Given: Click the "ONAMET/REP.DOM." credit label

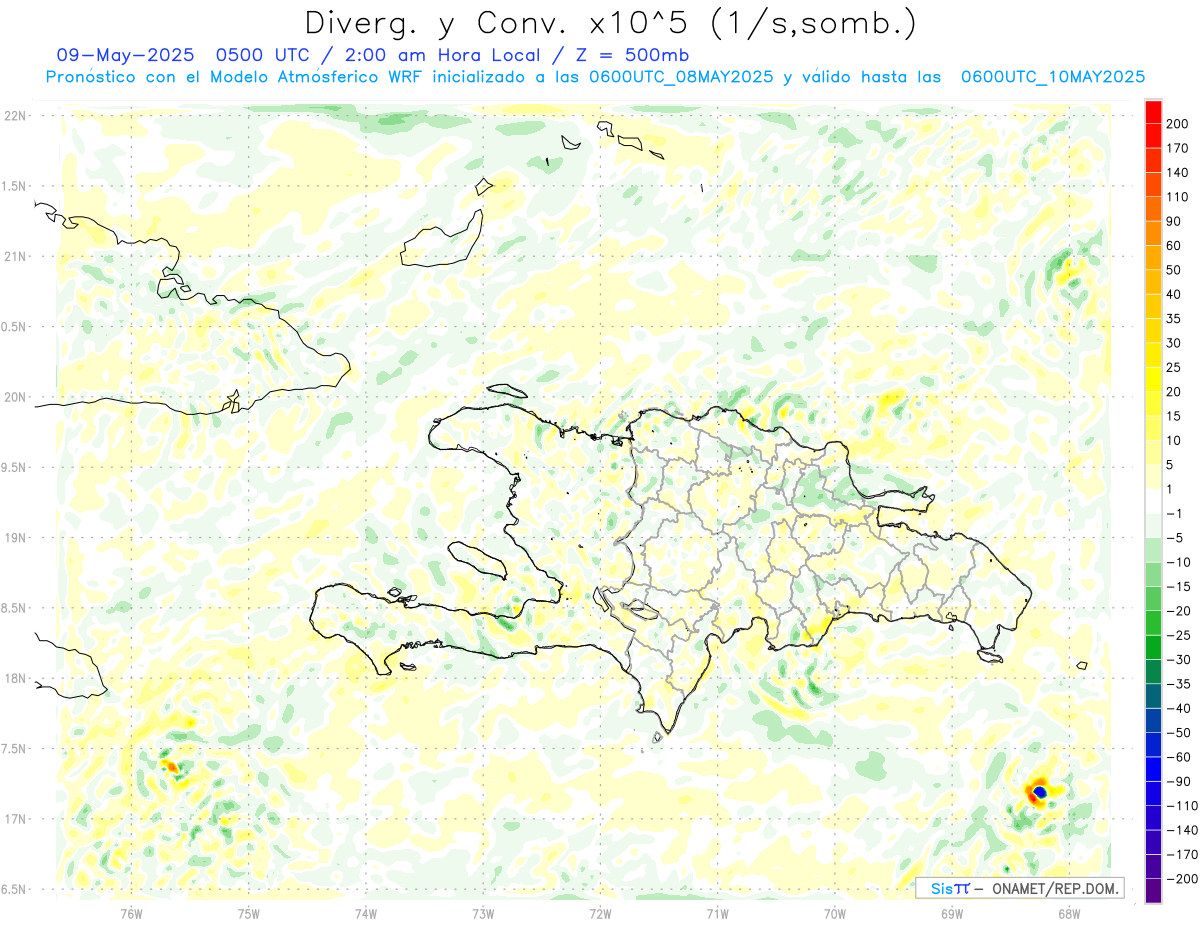Looking at the screenshot, I should pyautogui.click(x=1053, y=888).
